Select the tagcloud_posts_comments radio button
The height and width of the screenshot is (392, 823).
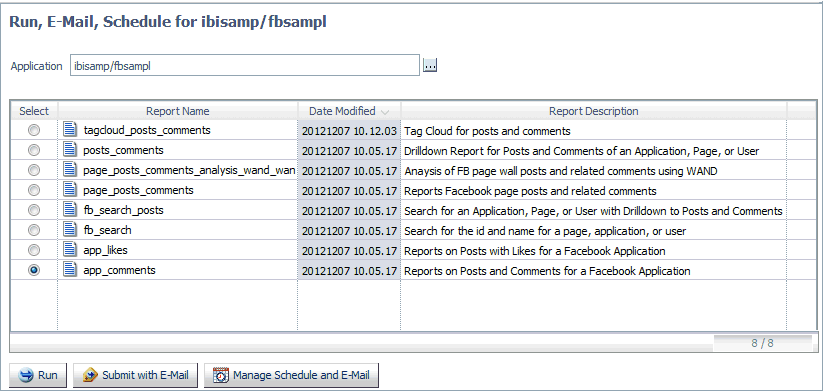pos(34,130)
